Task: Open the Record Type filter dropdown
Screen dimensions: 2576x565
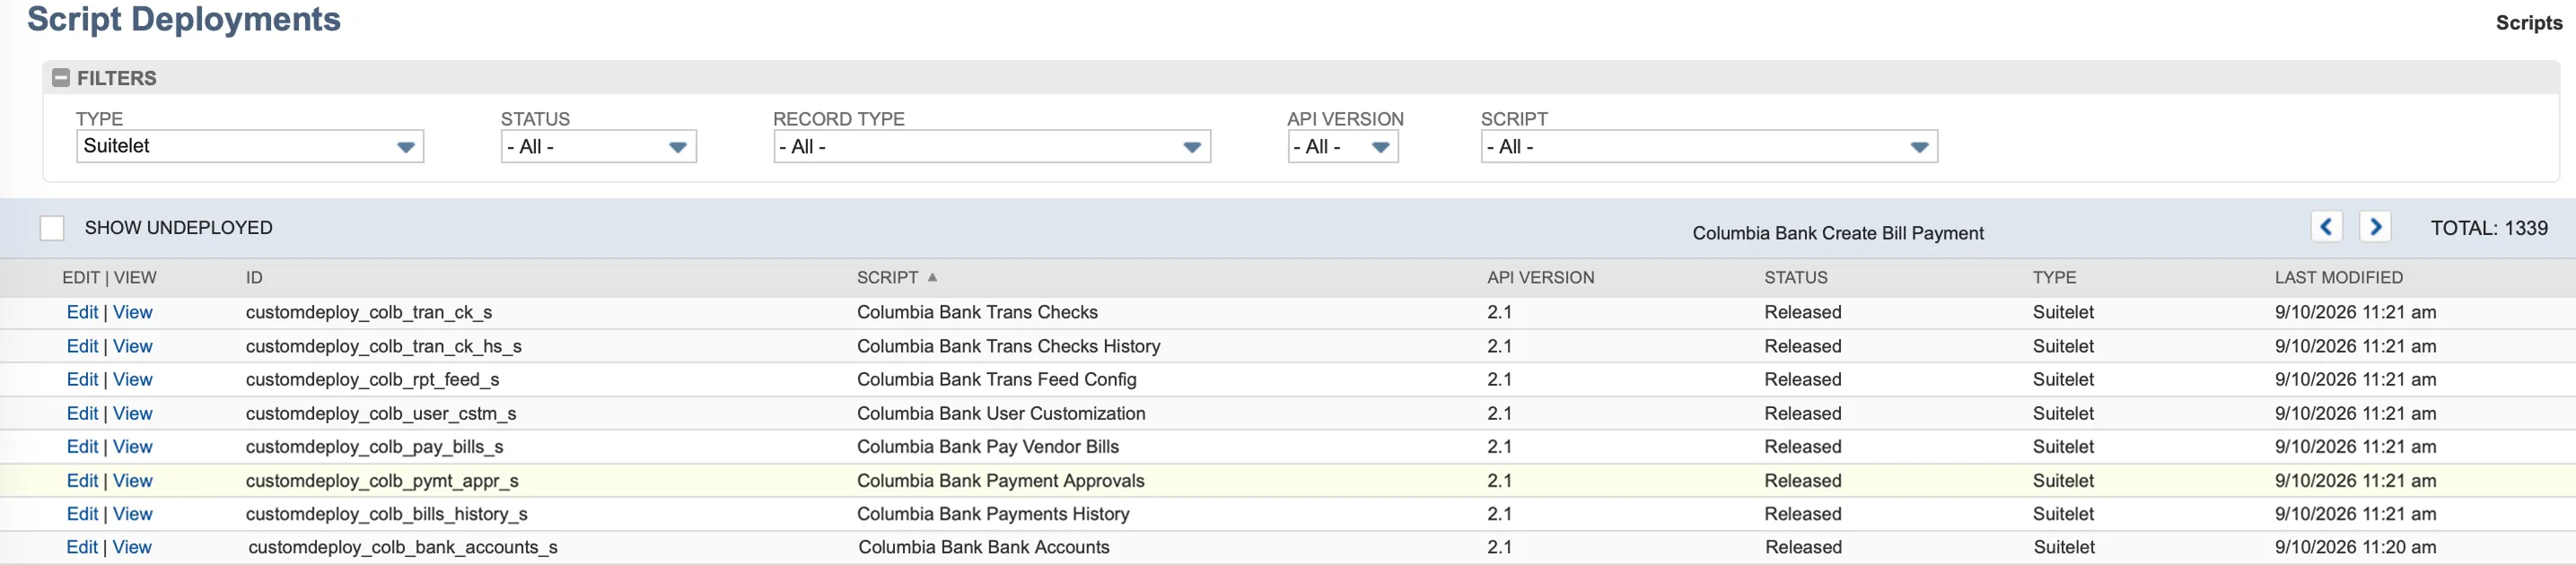Action: [992, 146]
